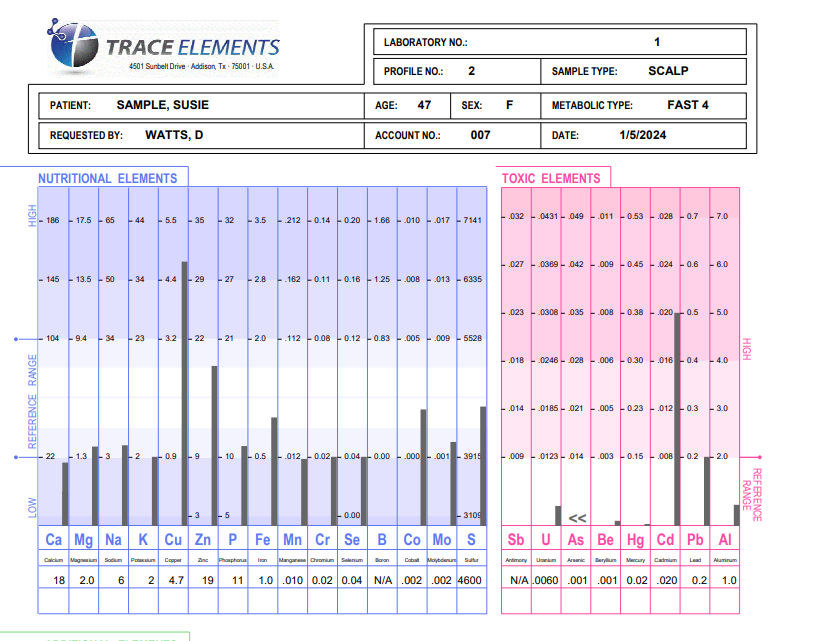813x641 pixels.
Task: Click the Zn zinc element symbol
Action: pyautogui.click(x=203, y=540)
